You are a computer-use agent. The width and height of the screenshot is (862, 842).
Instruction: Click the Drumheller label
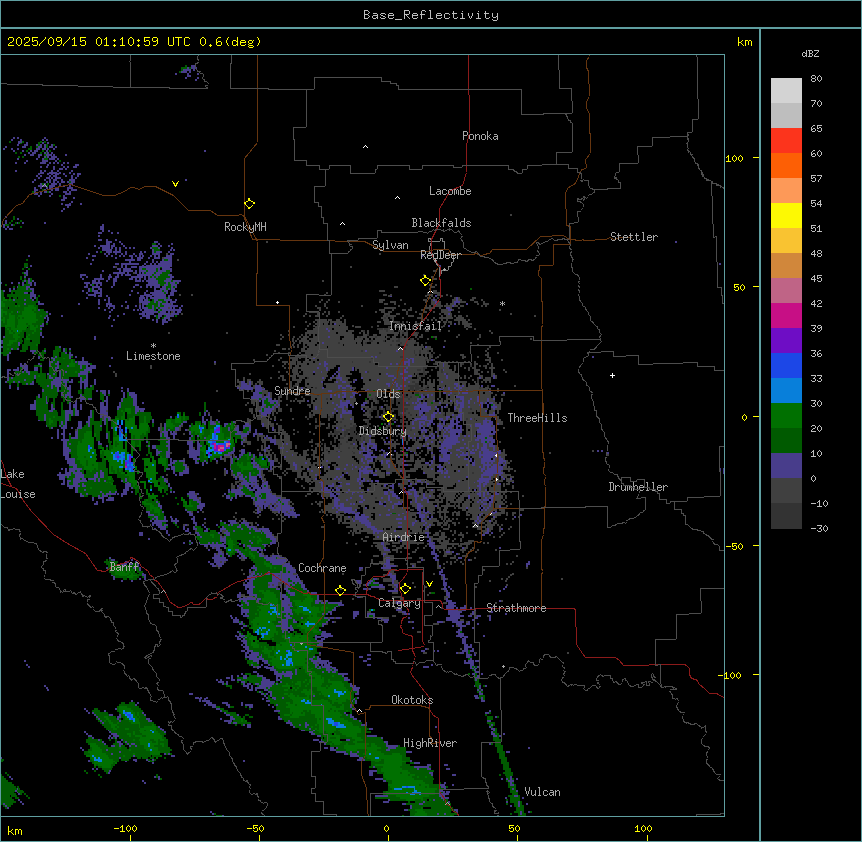pyautogui.click(x=638, y=487)
